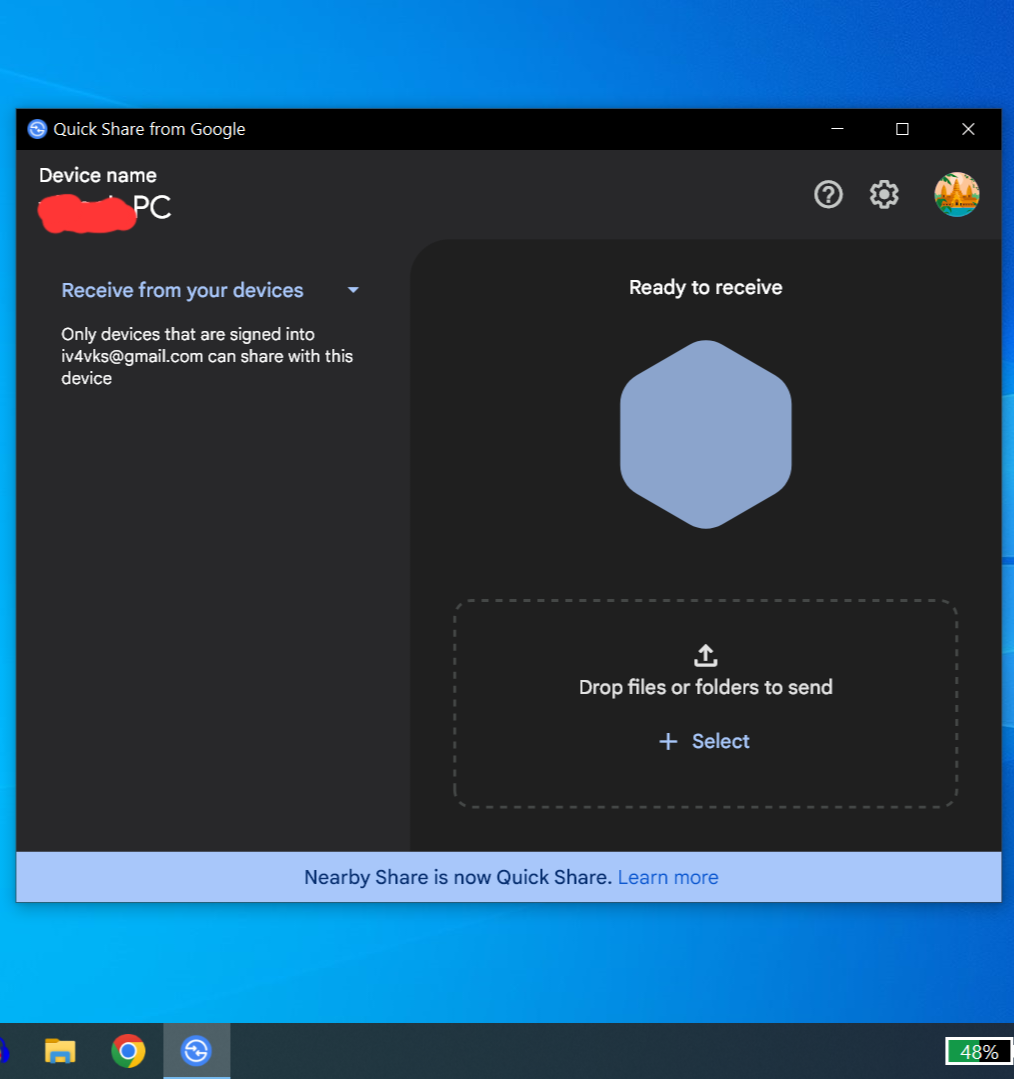Close the Quick Share window
Viewport: 1014px width, 1079px height.
(967, 129)
